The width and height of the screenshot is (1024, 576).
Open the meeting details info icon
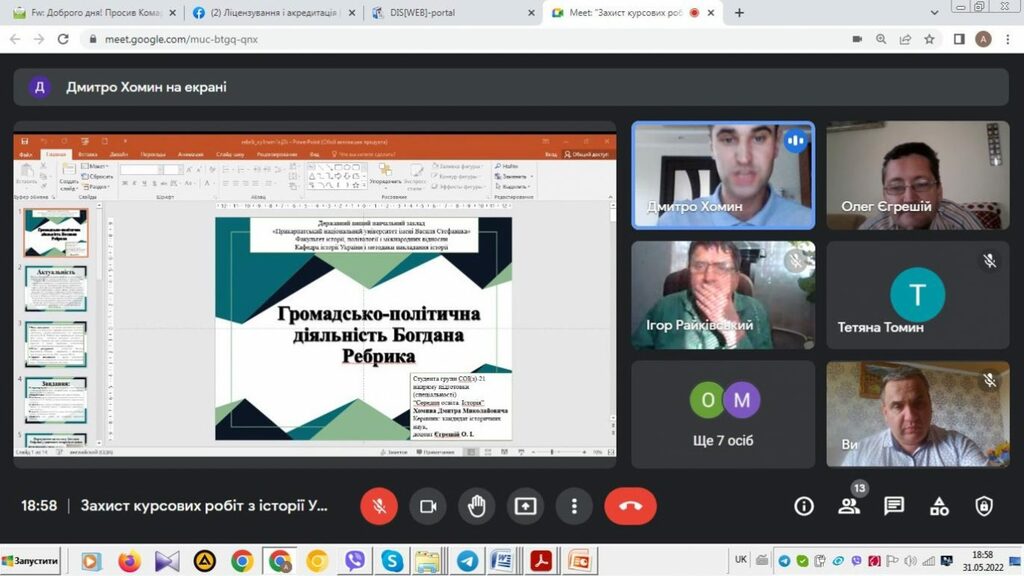804,506
